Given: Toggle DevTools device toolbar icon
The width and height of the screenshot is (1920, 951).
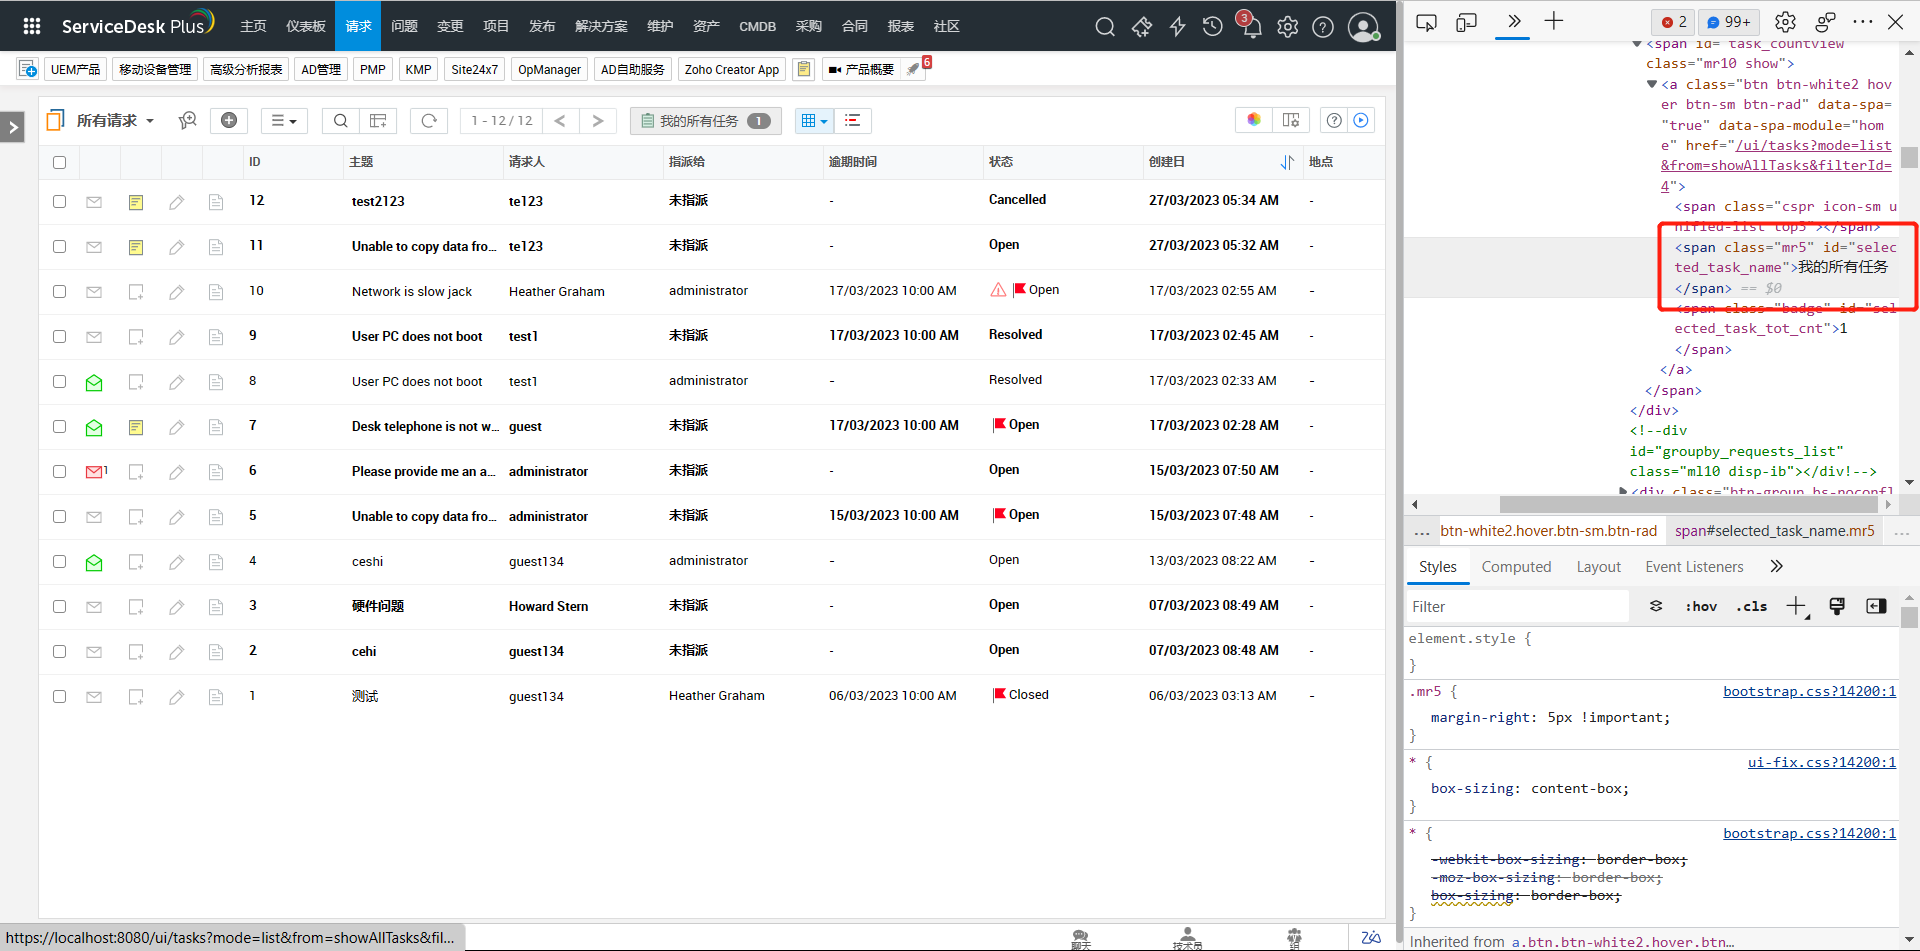Looking at the screenshot, I should (x=1467, y=22).
